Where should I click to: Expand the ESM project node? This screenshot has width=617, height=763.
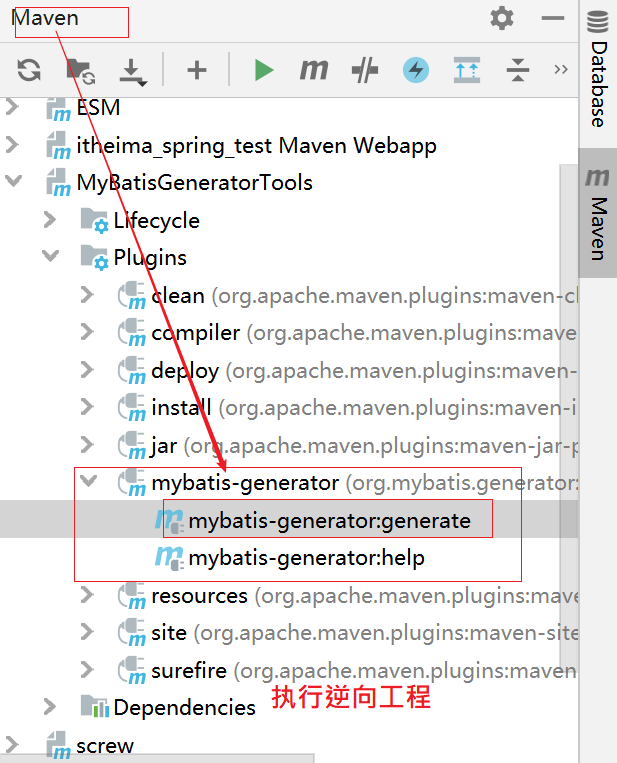(13, 107)
